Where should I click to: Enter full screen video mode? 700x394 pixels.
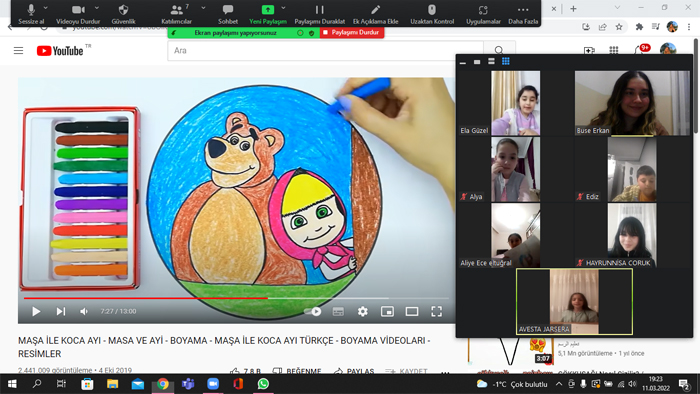coord(436,311)
